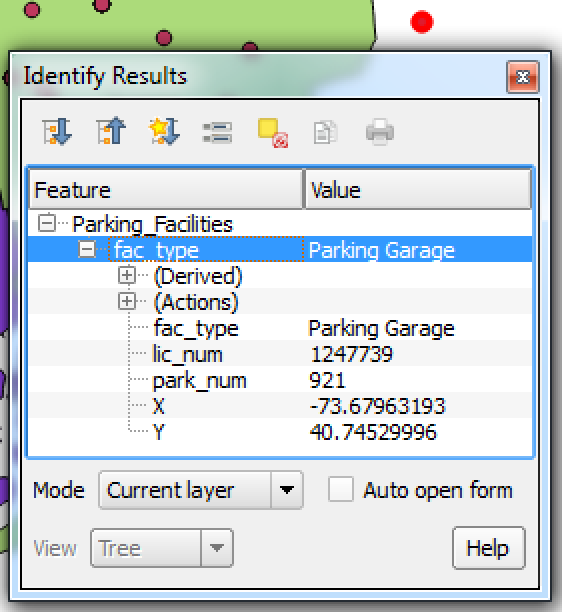Screen dimensions: 562x612
Task: Click the Clear Results yellow icon
Action: 273,133
